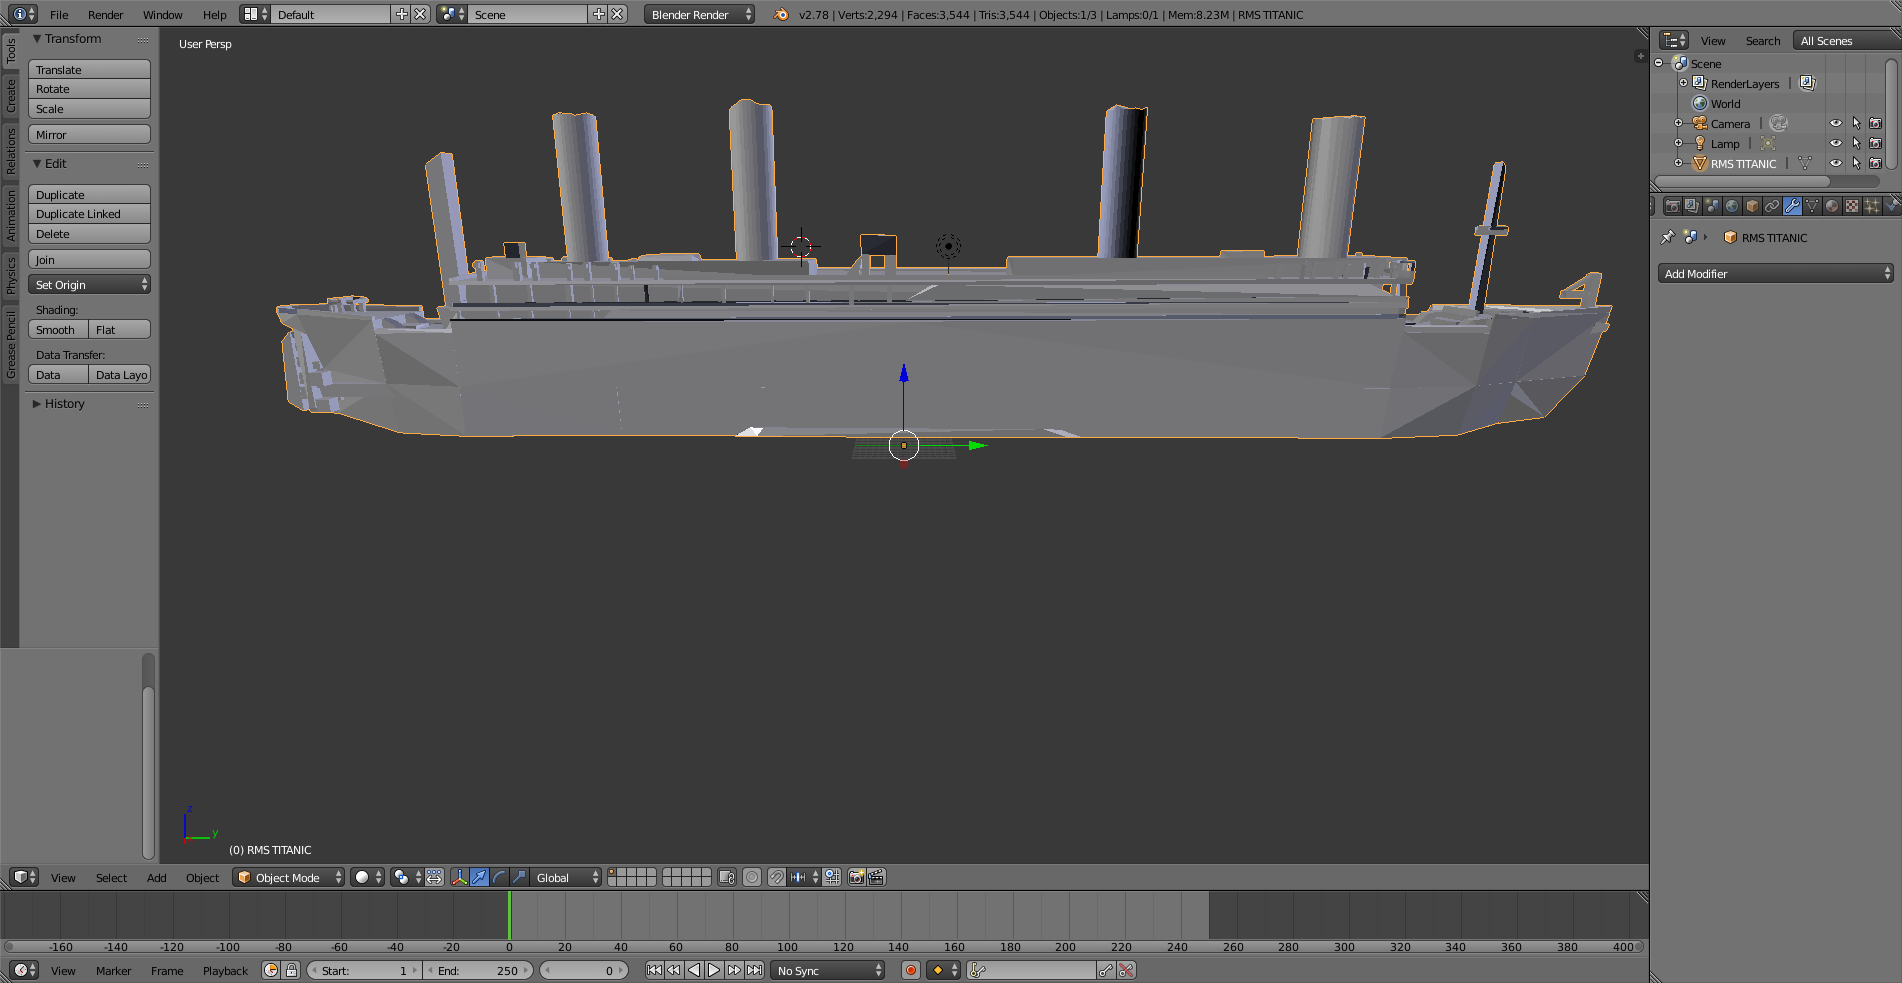Open the Add Modifier dropdown

1775,274
